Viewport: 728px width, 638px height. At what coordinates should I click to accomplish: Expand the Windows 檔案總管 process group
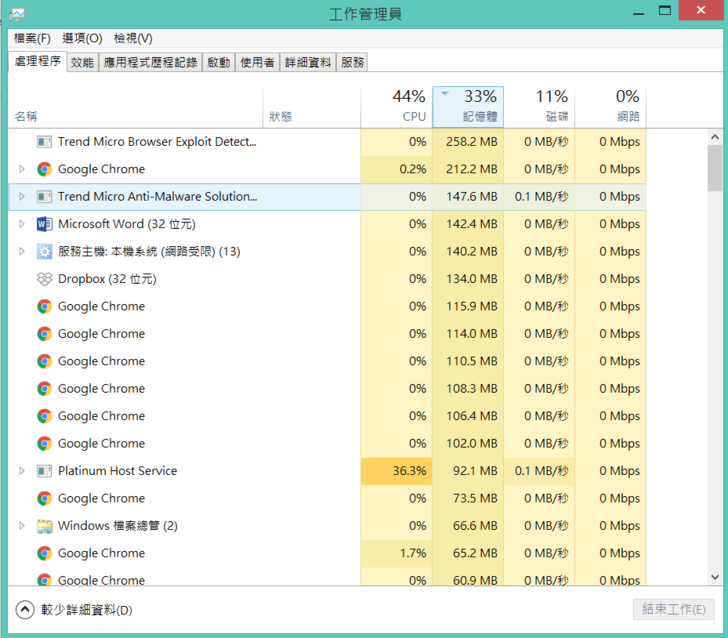coord(22,526)
